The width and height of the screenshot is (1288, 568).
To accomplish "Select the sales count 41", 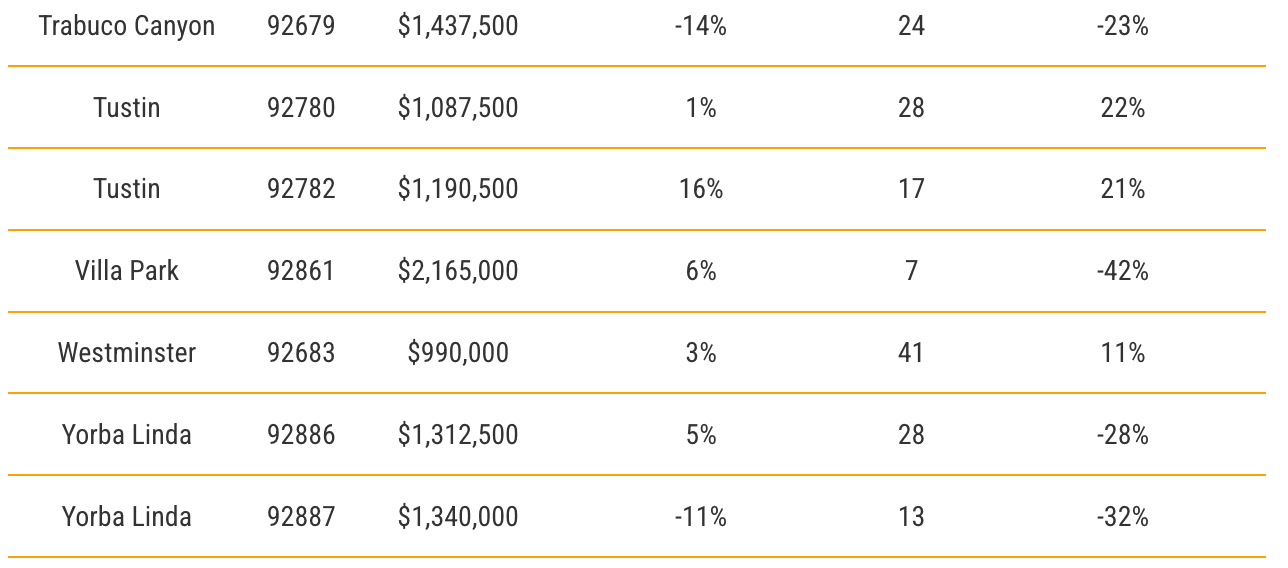I will tap(911, 353).
